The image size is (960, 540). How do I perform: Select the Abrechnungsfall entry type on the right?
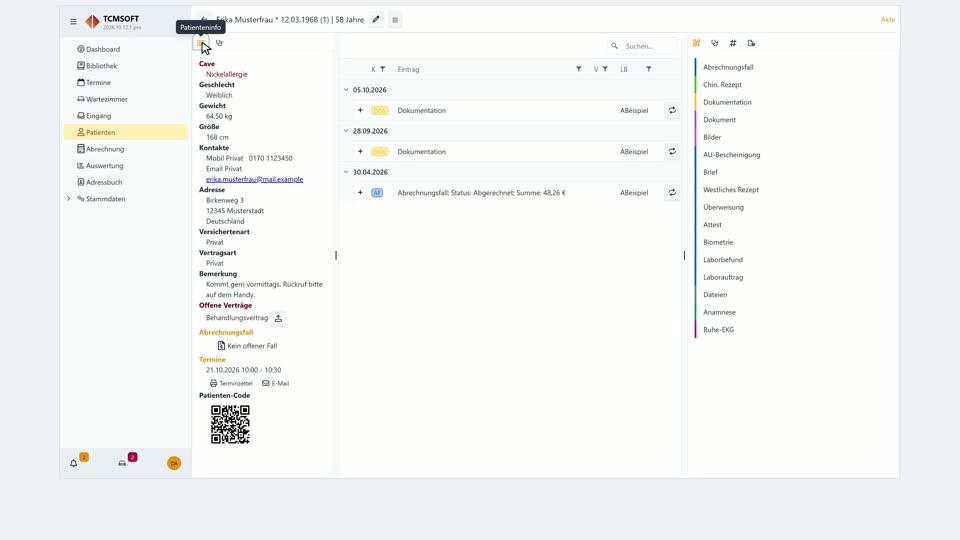(728, 67)
